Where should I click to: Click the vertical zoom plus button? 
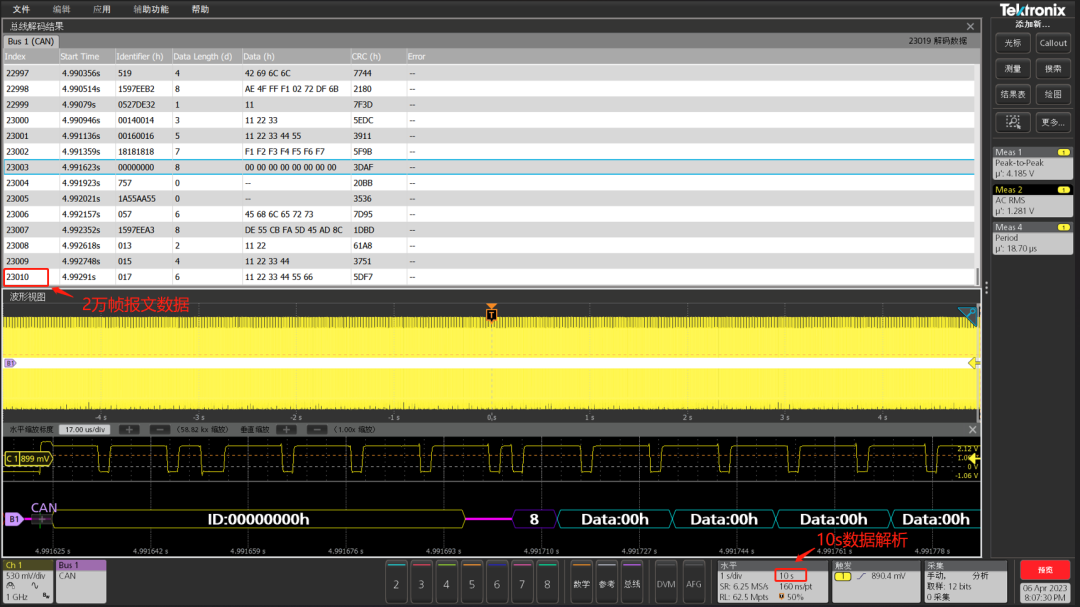pyautogui.click(x=286, y=429)
